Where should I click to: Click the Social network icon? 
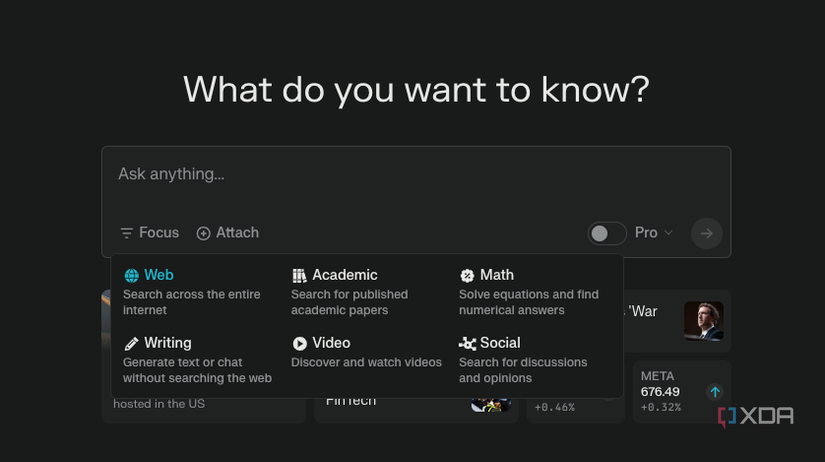467,343
